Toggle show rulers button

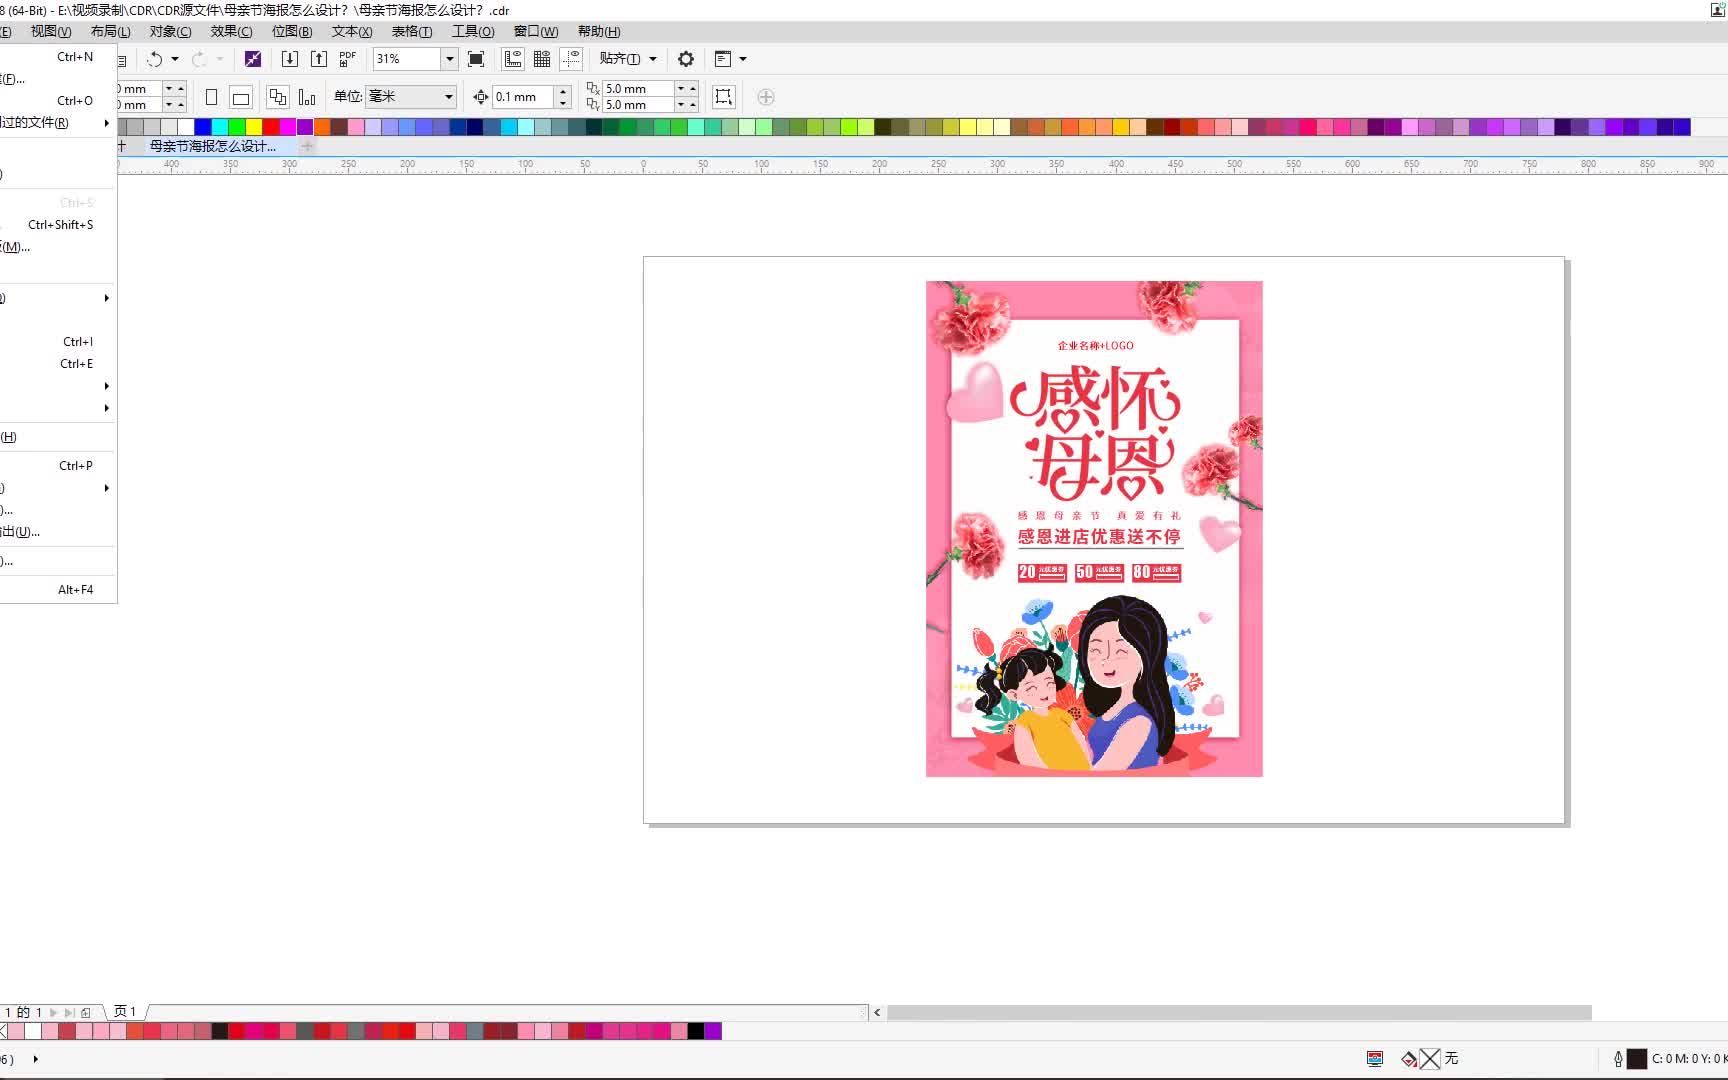pos(513,59)
